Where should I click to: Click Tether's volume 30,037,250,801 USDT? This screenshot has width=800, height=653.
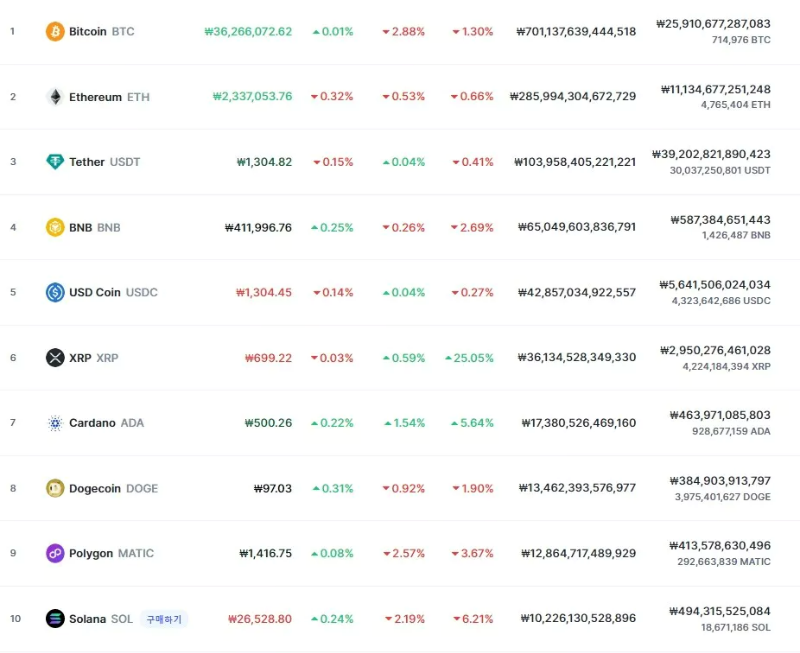(x=720, y=170)
